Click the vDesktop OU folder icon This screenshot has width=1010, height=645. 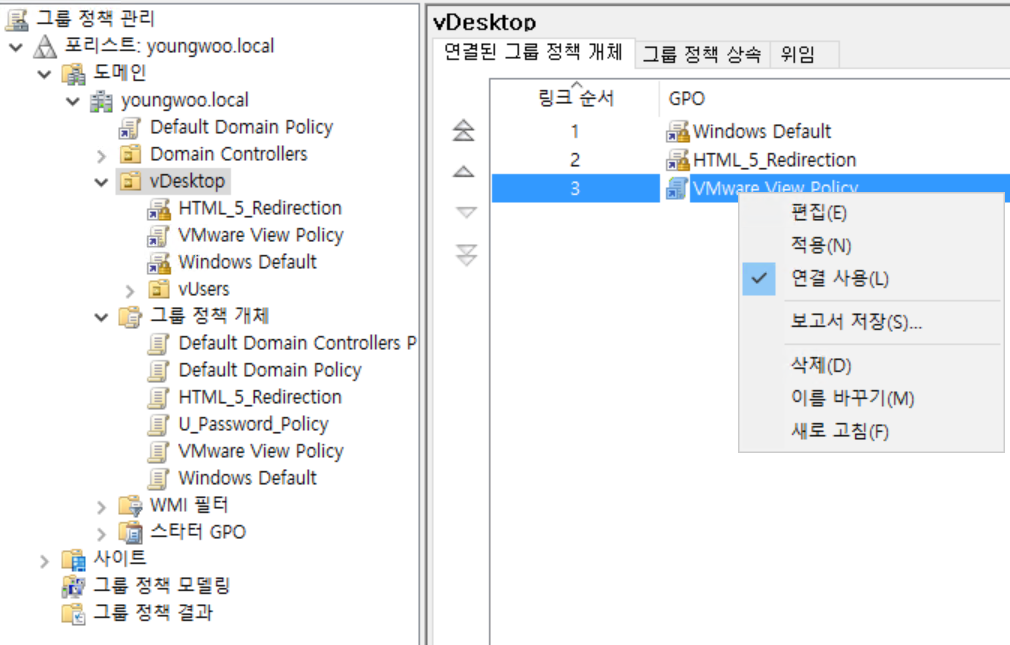129,182
